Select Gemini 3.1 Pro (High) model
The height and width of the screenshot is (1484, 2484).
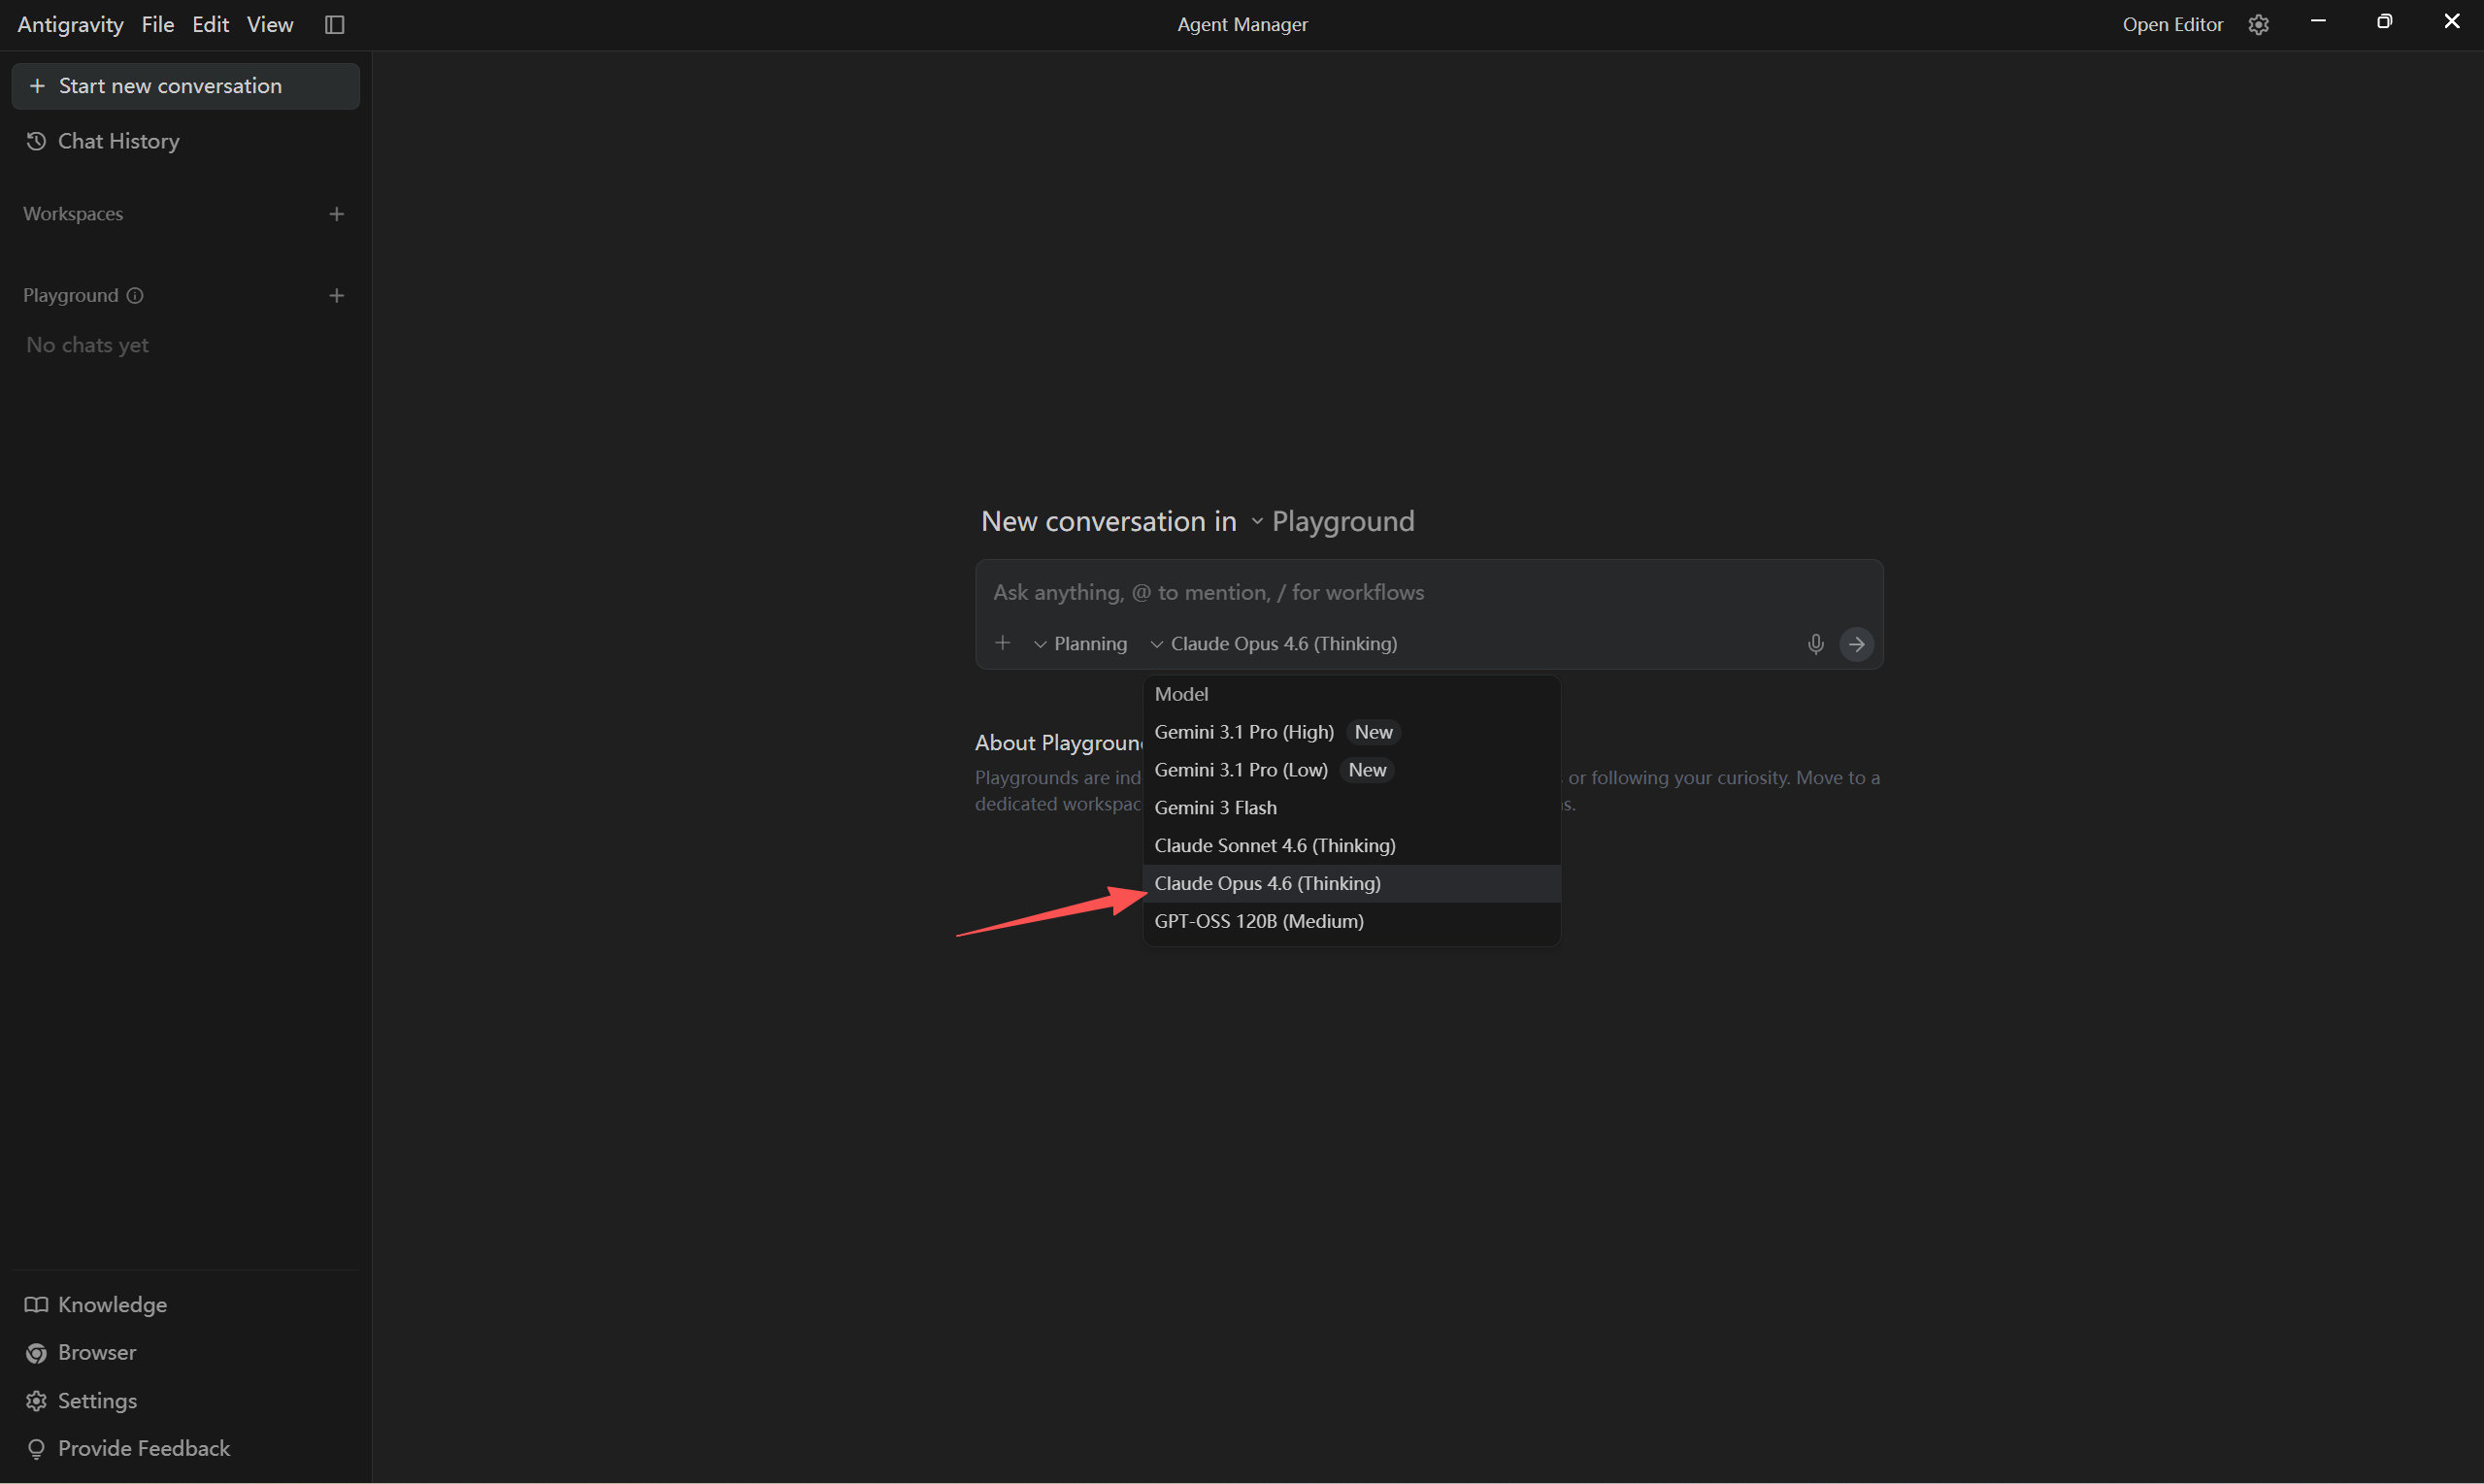(1244, 732)
